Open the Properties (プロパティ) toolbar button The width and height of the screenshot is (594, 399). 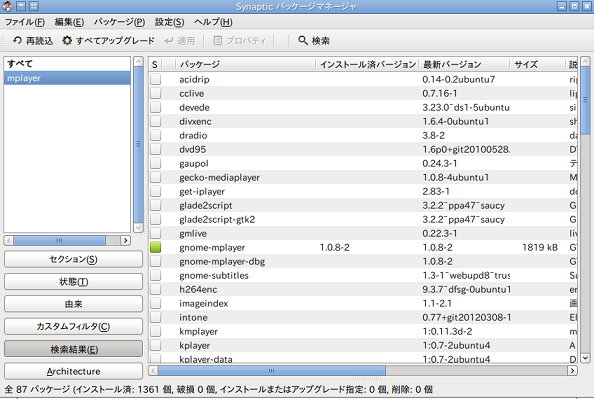(x=240, y=41)
